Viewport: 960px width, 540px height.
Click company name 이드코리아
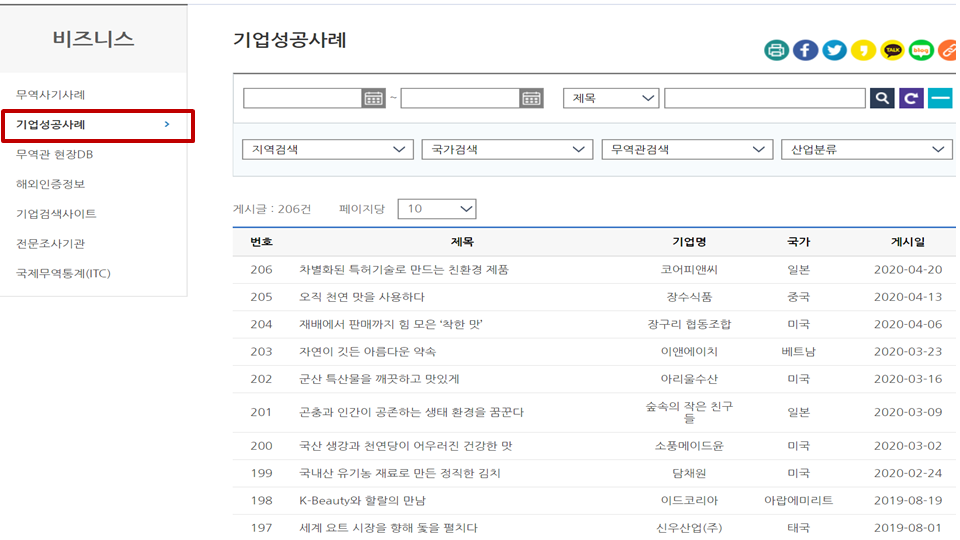689,500
